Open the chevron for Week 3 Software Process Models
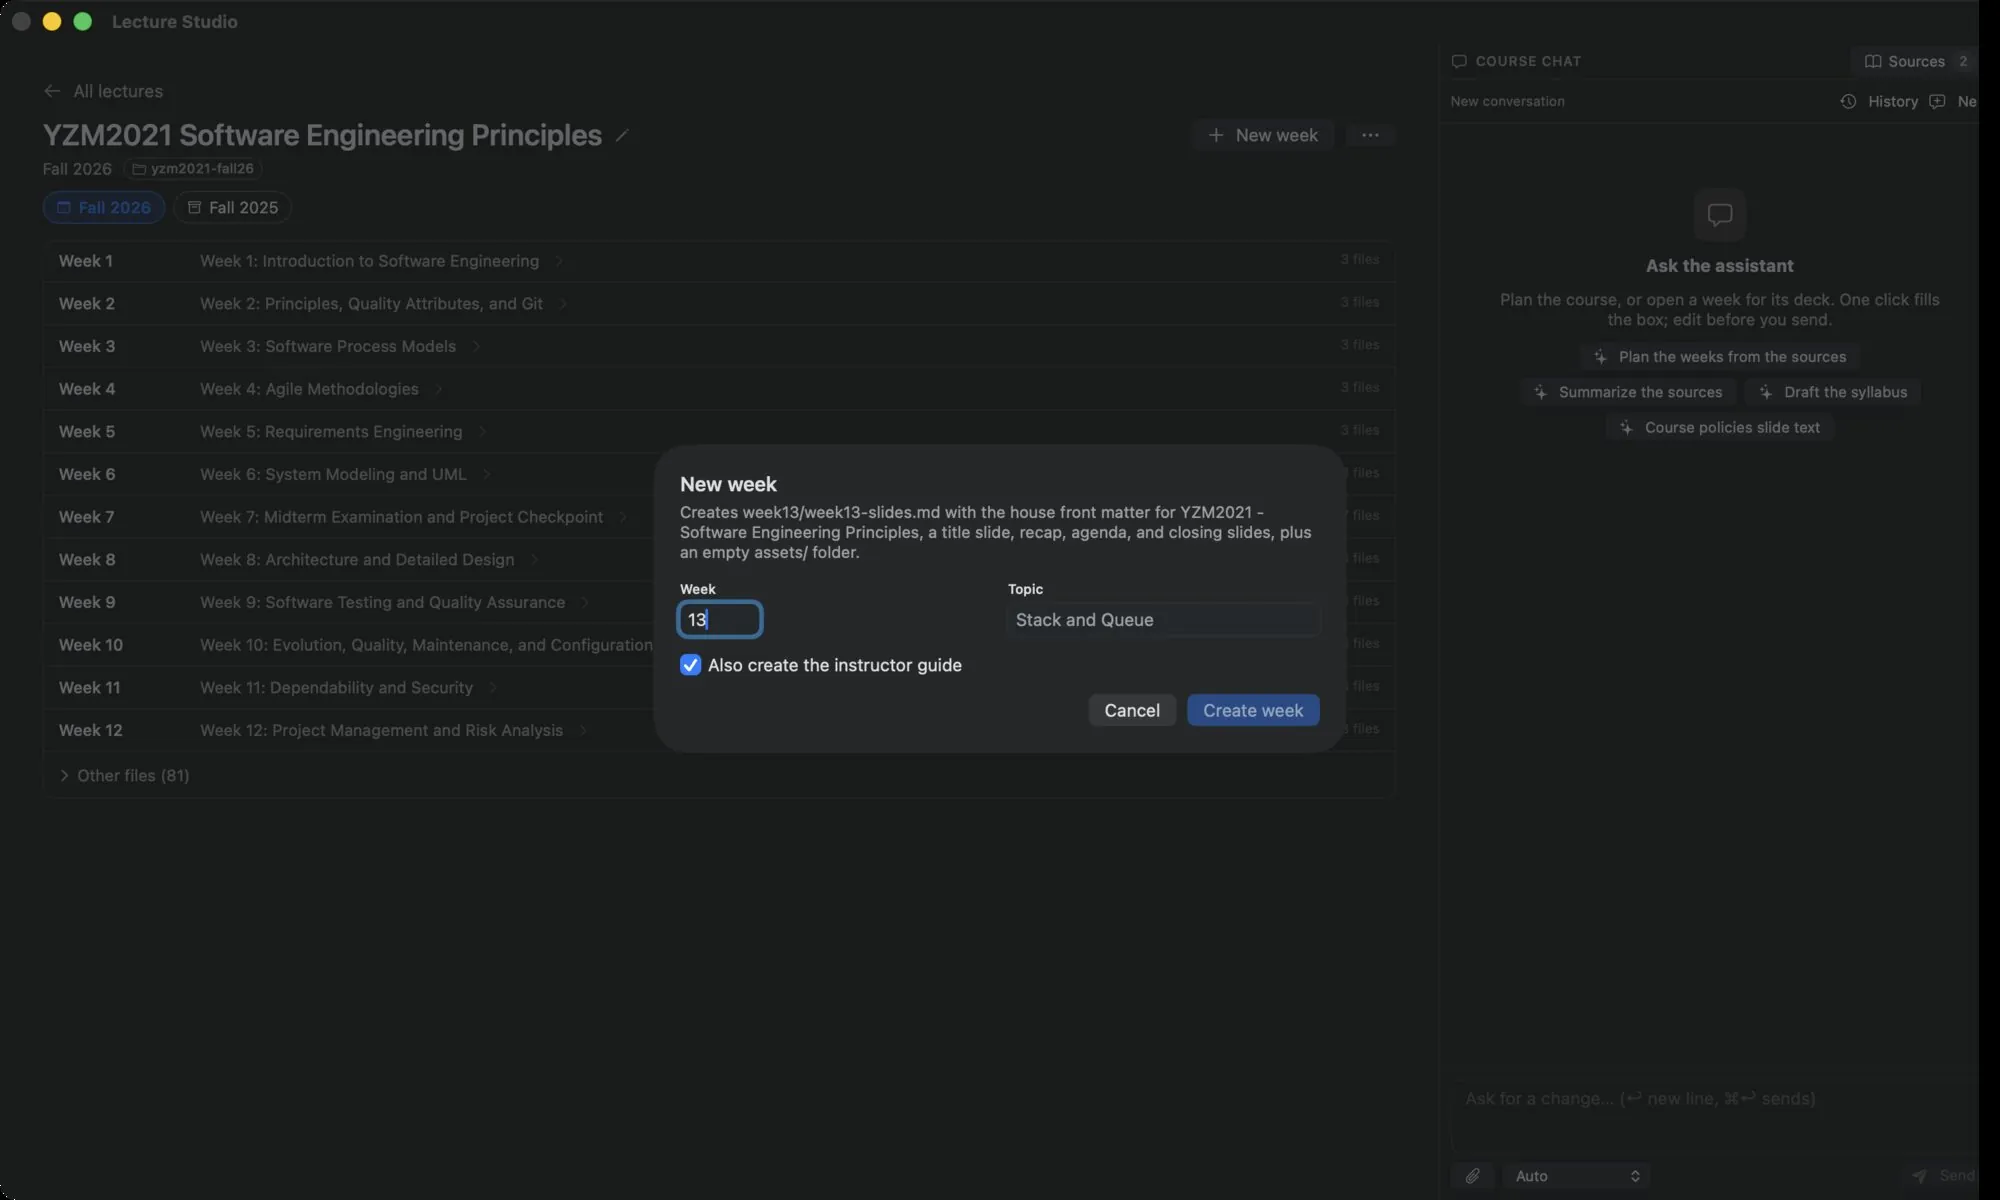This screenshot has width=2000, height=1200. (x=476, y=346)
